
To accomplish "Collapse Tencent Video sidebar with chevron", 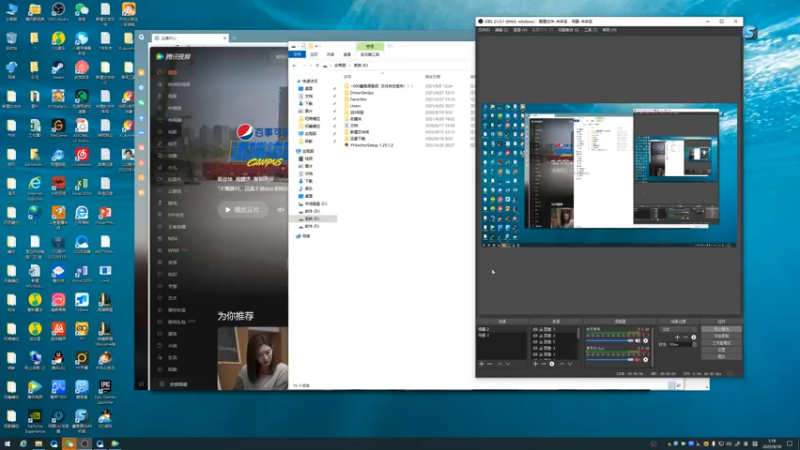I will 141,384.
